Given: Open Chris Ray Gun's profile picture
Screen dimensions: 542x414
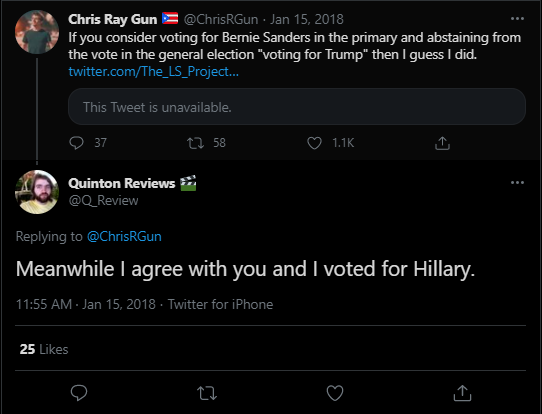Looking at the screenshot, I should [37, 32].
